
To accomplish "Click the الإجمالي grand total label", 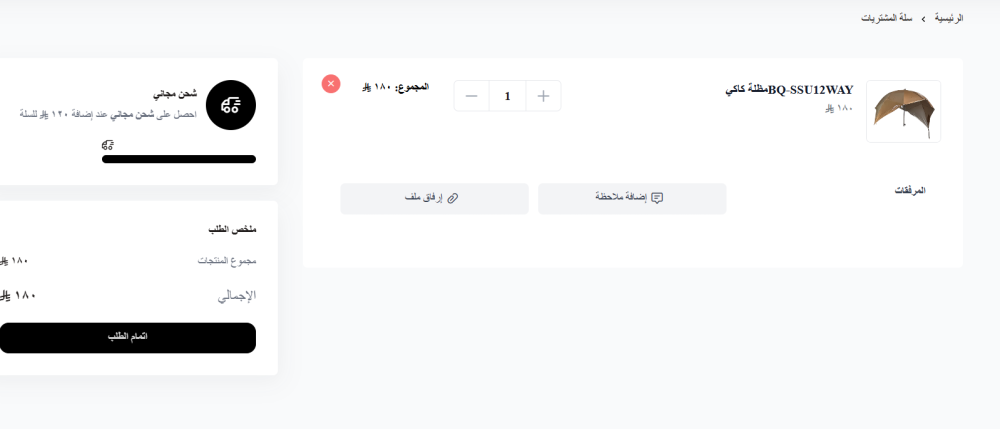I will pyautogui.click(x=237, y=296).
